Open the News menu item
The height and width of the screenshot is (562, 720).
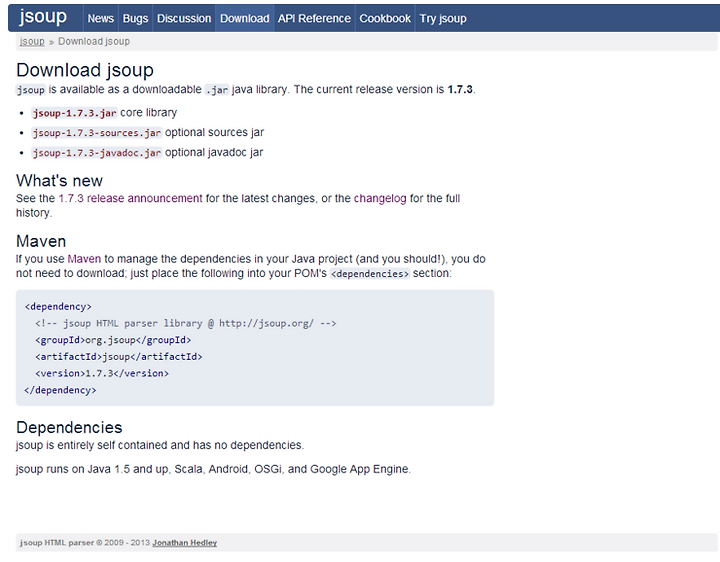(x=101, y=18)
